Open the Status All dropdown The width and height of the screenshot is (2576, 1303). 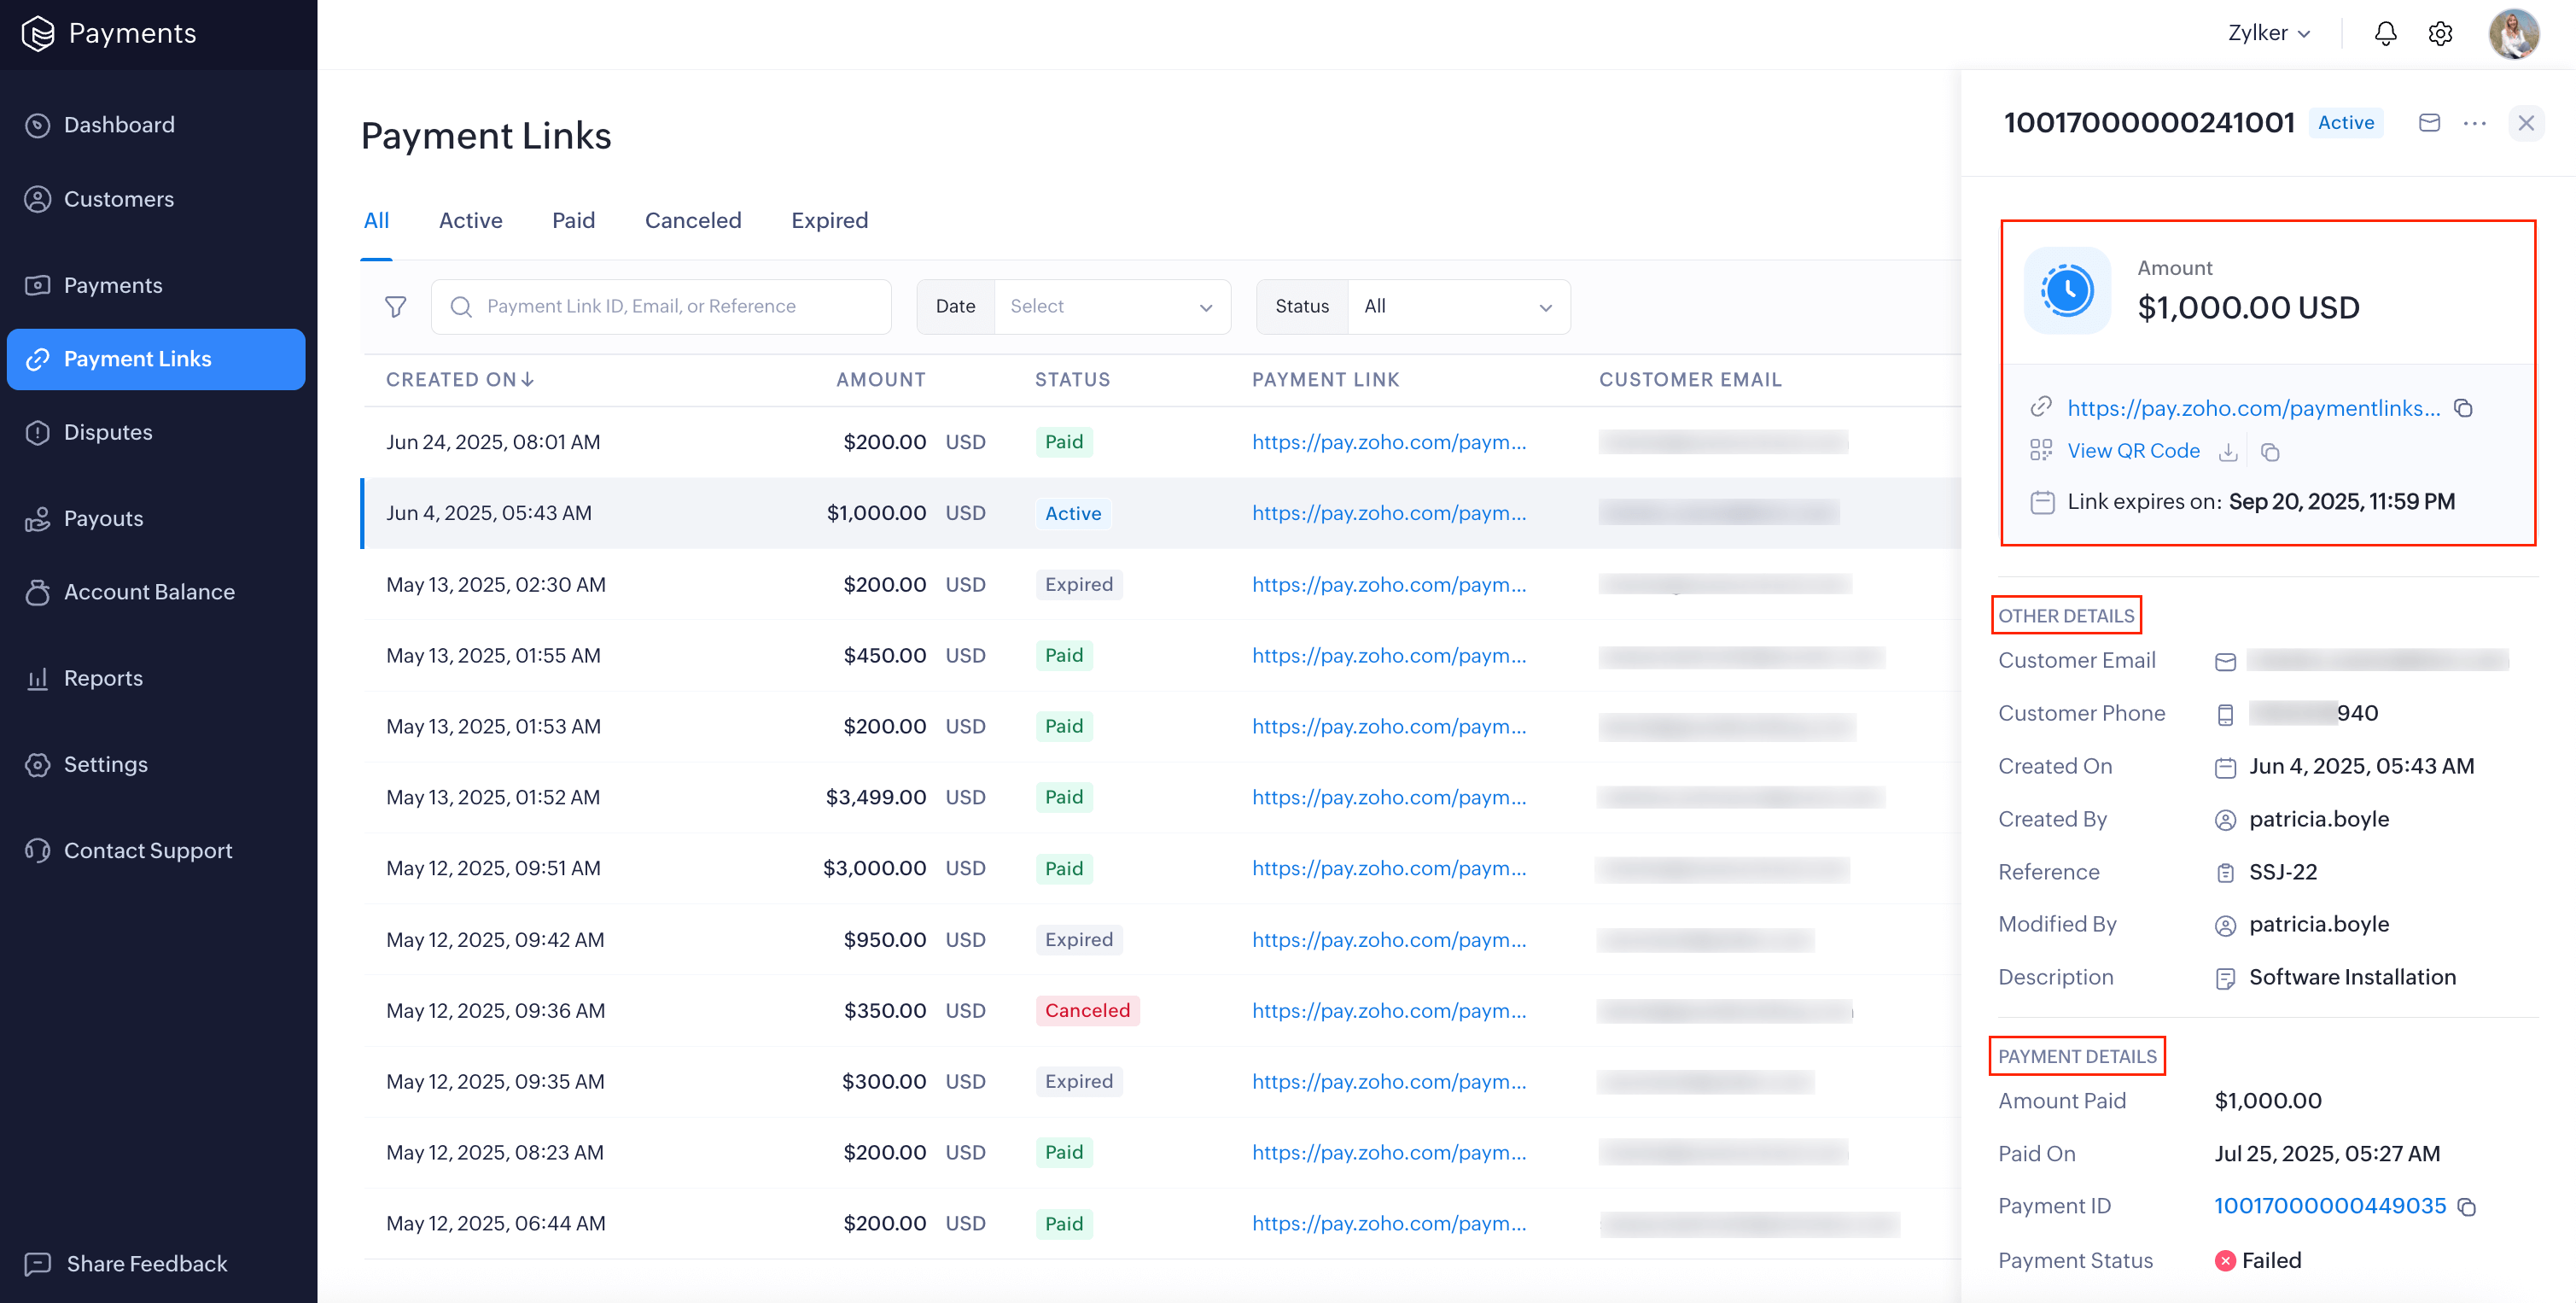click(1458, 307)
